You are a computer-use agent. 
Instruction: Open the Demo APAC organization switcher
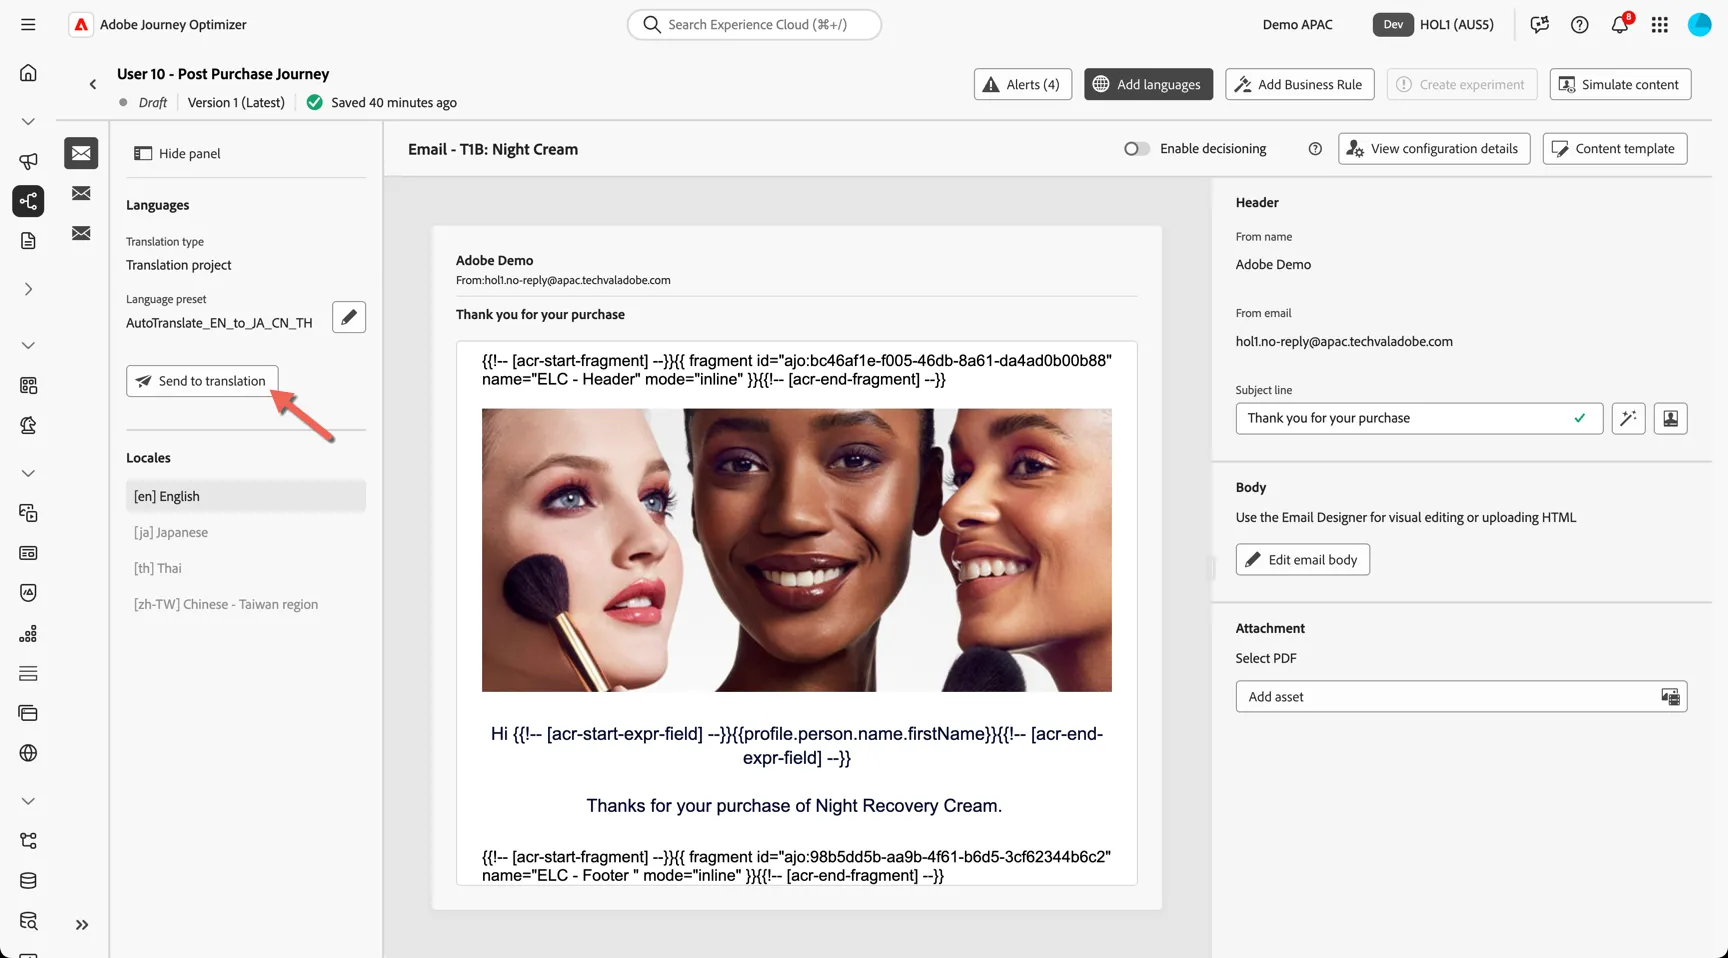point(1297,24)
